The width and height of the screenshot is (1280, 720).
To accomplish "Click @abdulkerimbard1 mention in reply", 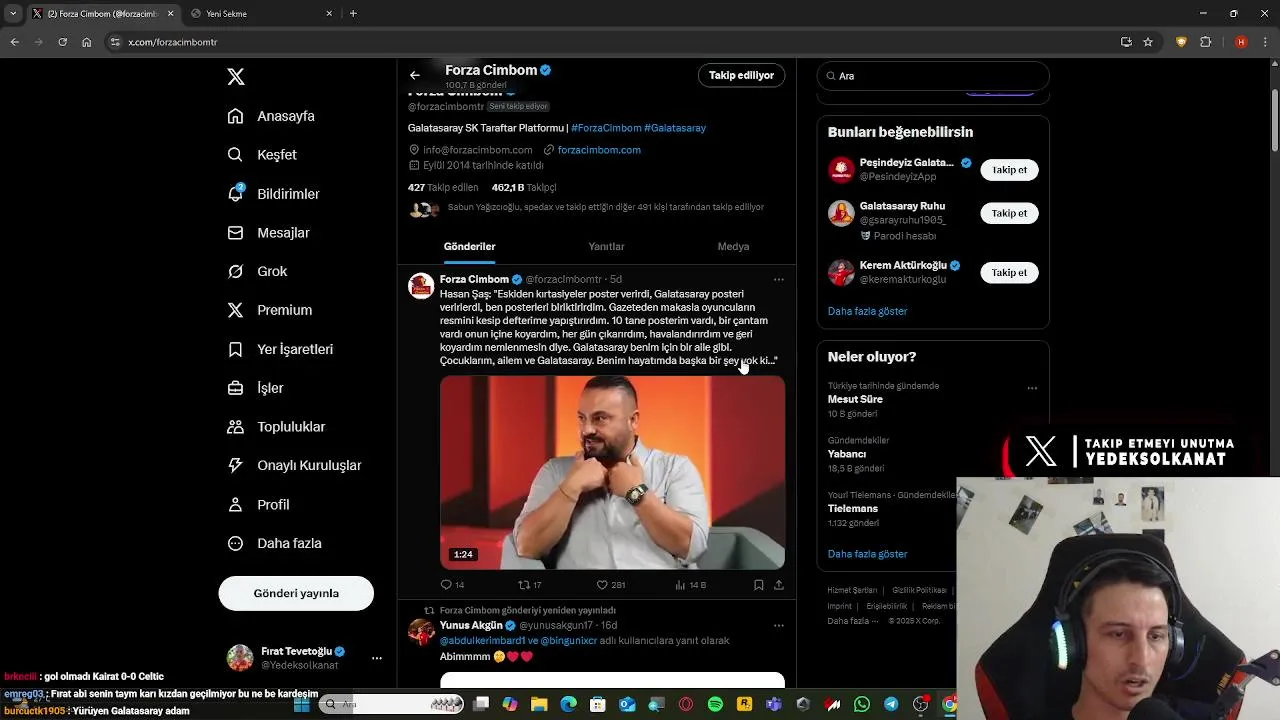I will [x=482, y=641].
